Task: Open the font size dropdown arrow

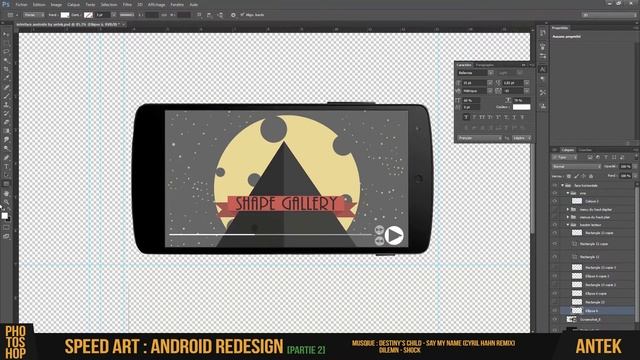Action: [489, 83]
